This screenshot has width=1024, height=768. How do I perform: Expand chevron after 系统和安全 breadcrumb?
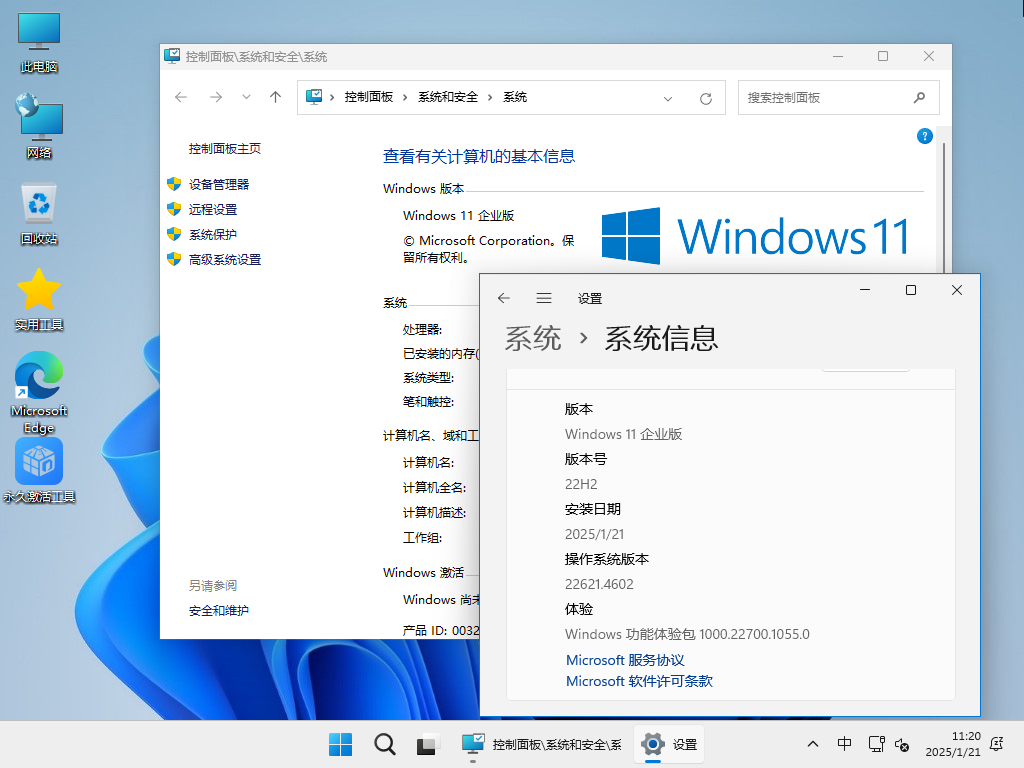click(490, 97)
